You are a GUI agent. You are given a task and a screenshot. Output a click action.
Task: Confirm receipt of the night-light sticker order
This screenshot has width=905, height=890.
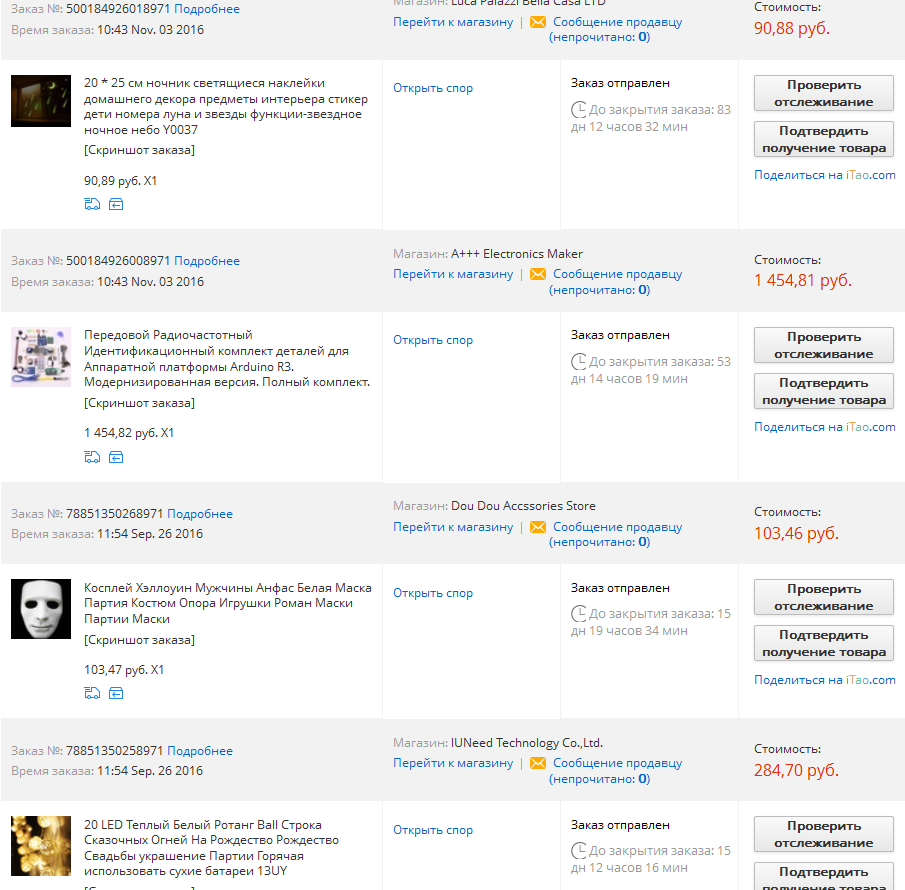pyautogui.click(x=823, y=139)
